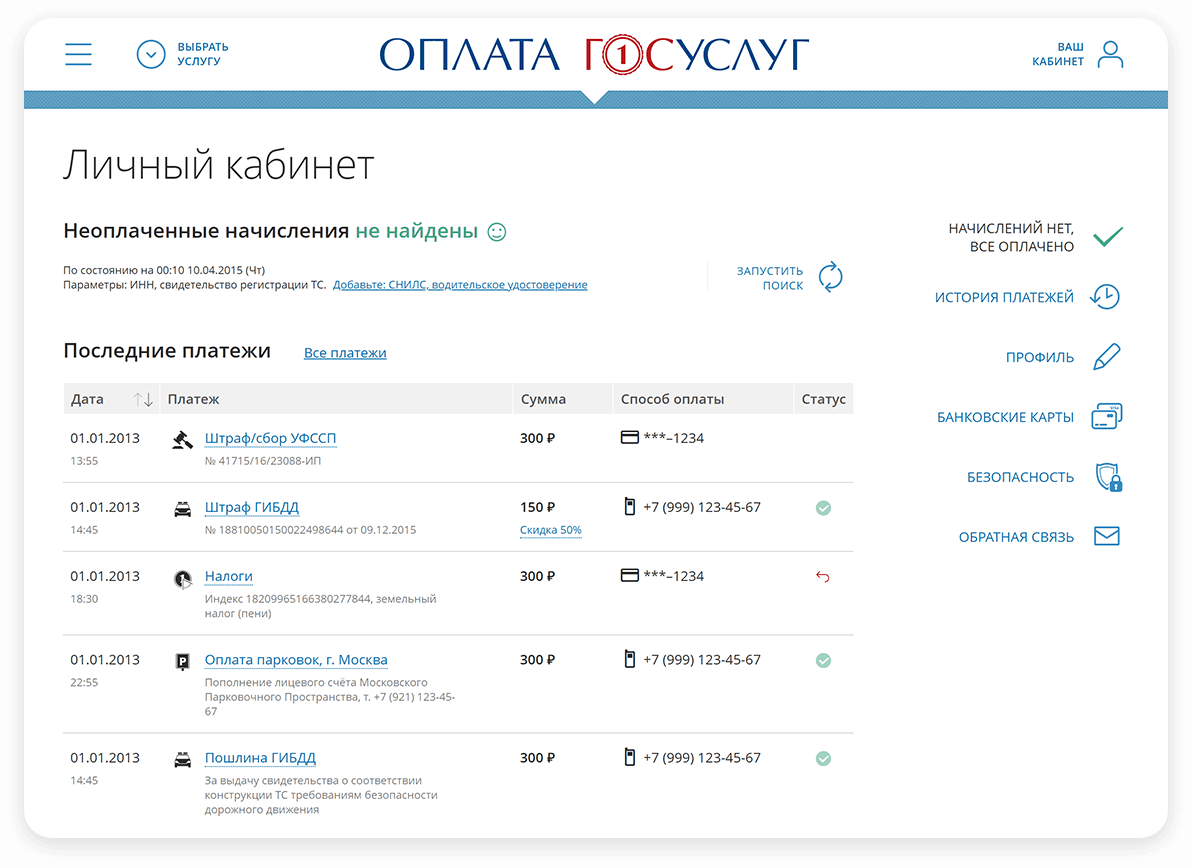1192x868 pixels.
Task: Click the 'Безопасность' shield lock icon
Action: [x=1107, y=478]
